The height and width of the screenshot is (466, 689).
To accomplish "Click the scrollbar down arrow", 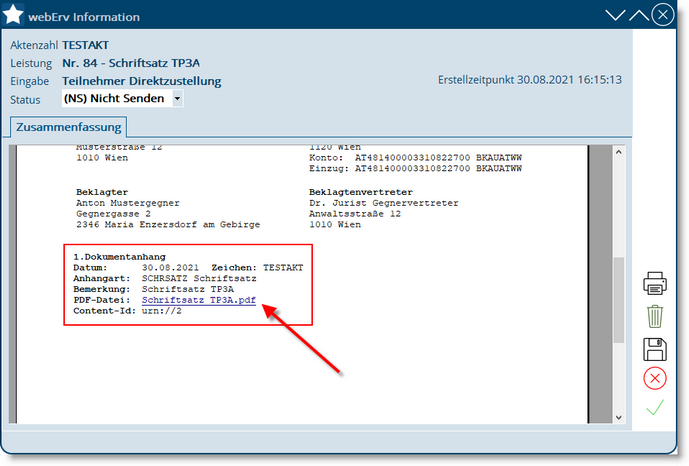I will click(x=620, y=417).
